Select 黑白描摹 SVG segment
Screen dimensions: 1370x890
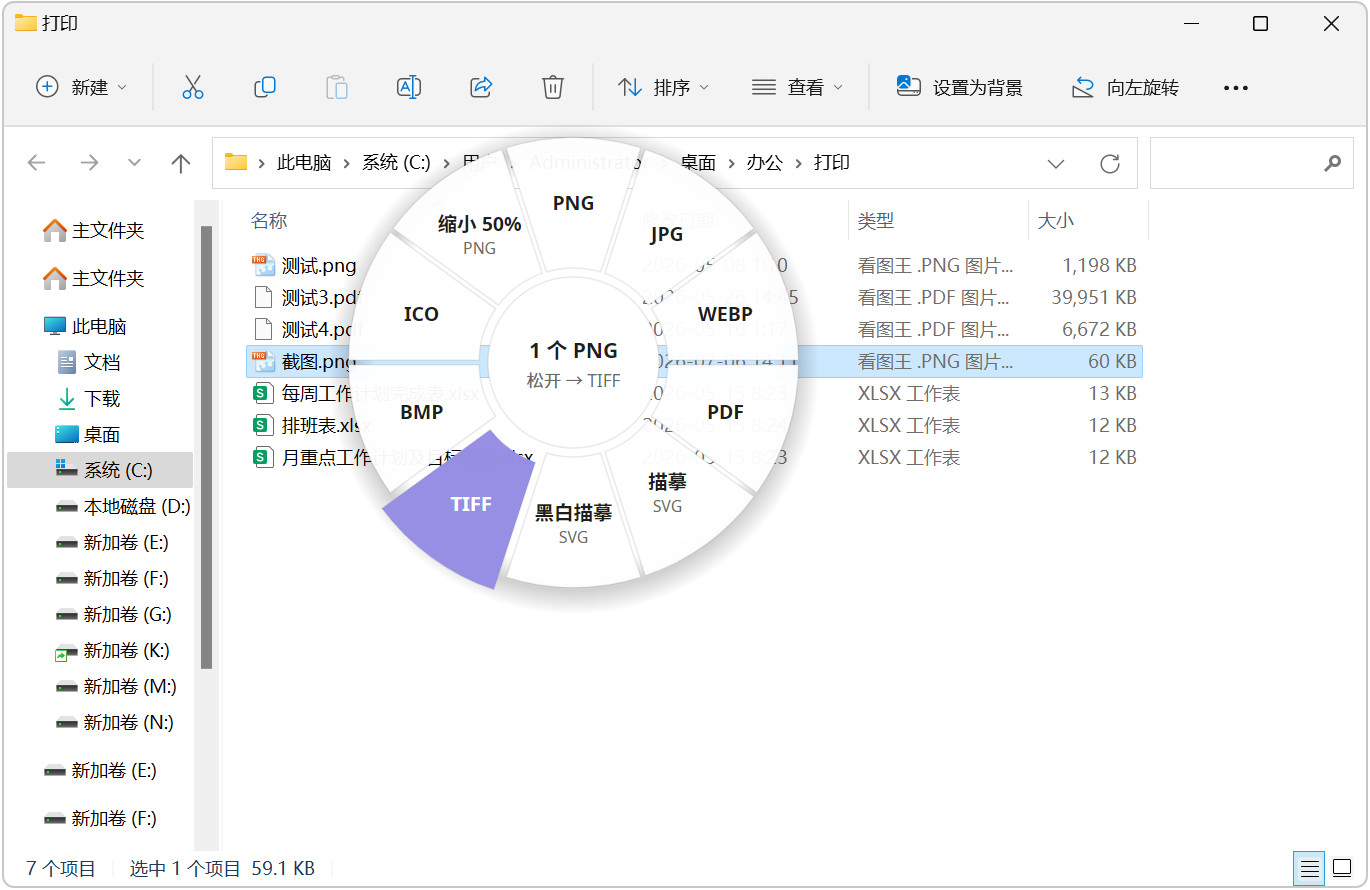click(x=574, y=523)
